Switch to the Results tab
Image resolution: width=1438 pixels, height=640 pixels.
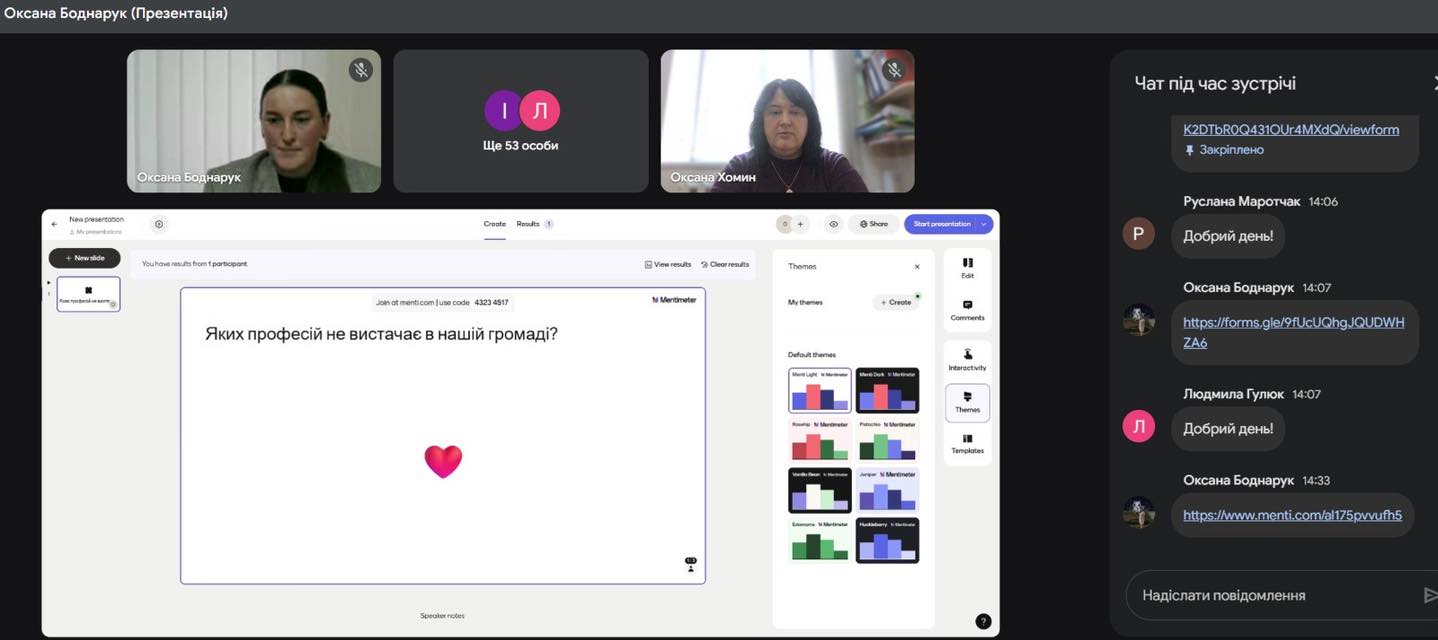point(528,224)
